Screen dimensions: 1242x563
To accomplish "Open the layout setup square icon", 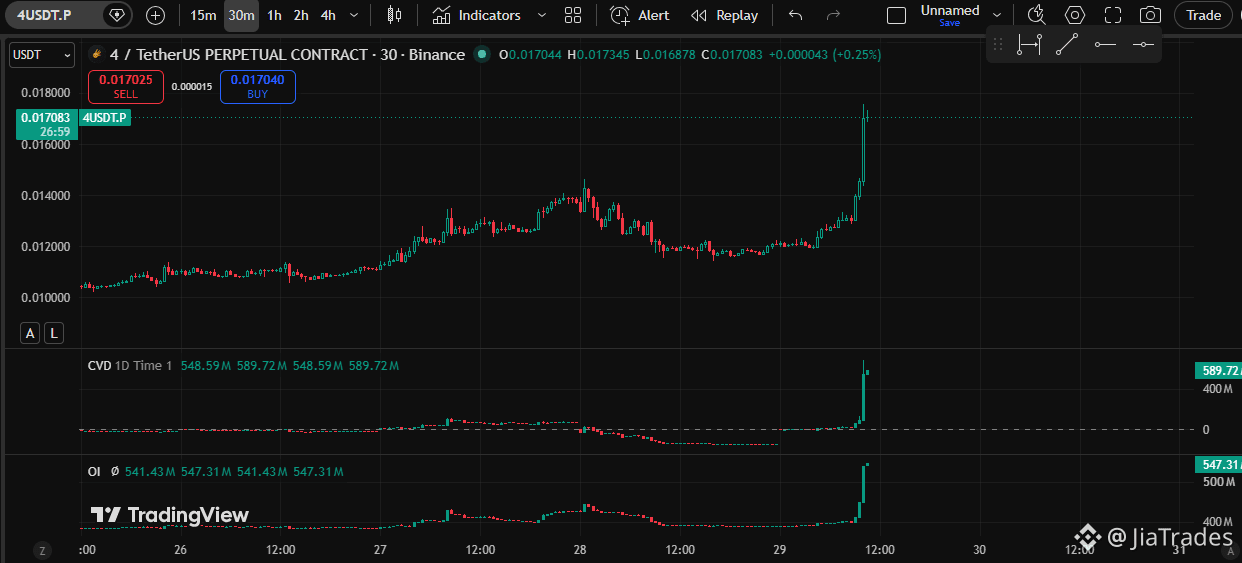I will coord(897,15).
